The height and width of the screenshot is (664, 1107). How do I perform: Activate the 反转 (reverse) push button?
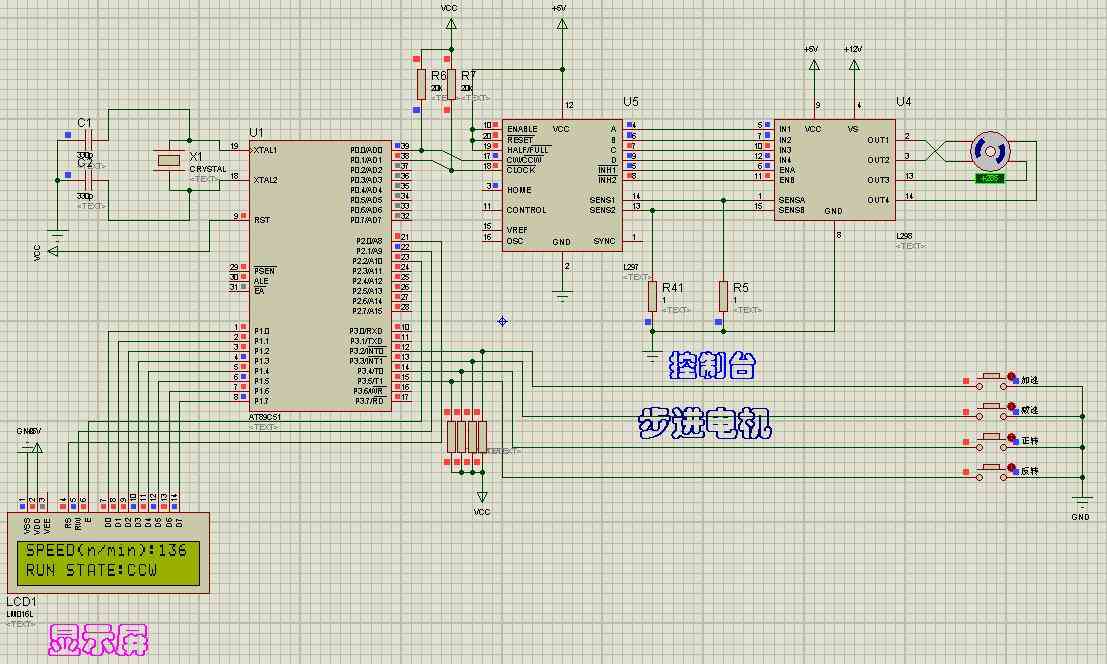[x=992, y=471]
